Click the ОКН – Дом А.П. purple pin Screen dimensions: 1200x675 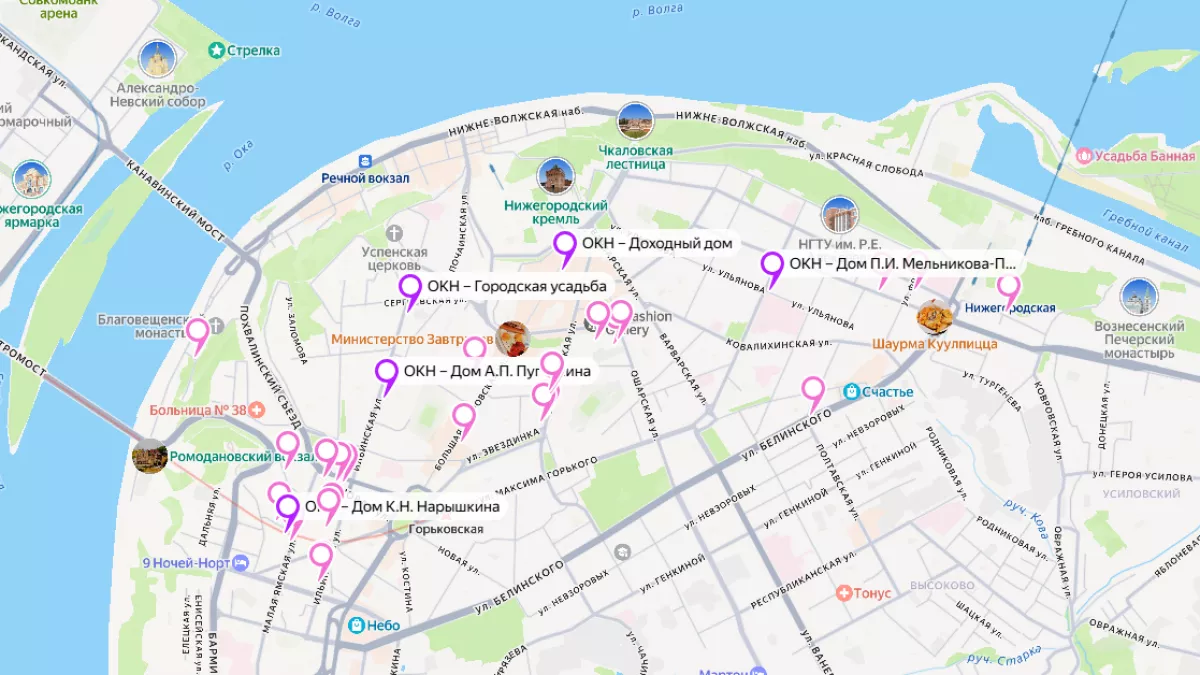click(x=387, y=373)
